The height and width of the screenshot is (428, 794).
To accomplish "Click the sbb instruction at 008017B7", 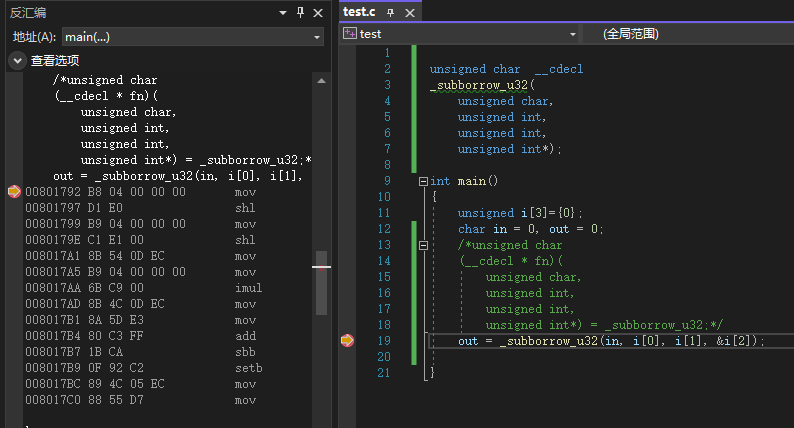I will (x=245, y=352).
